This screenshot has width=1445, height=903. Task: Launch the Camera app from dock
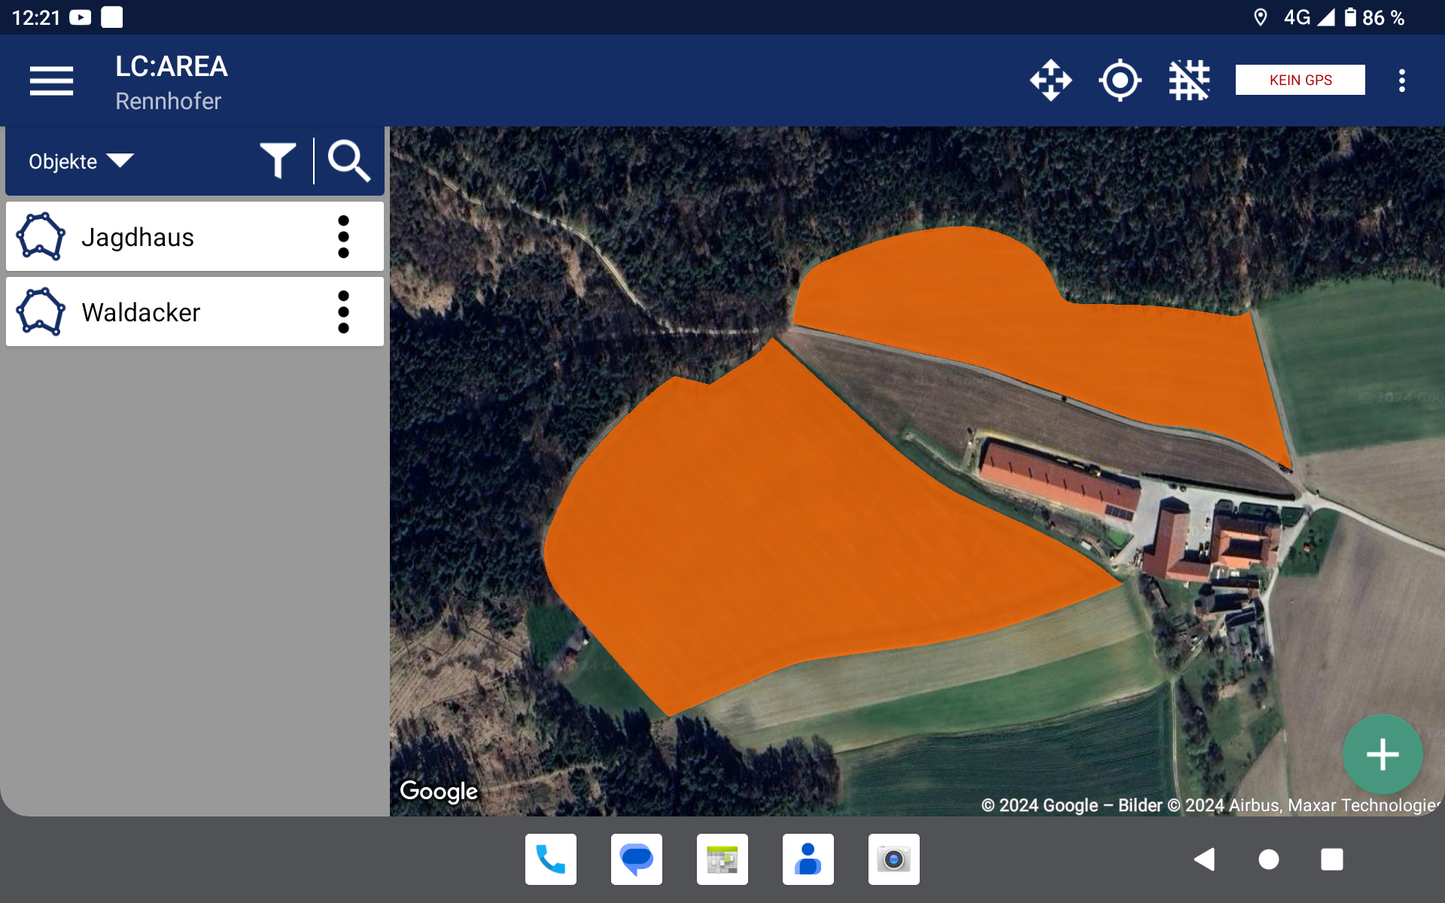click(893, 859)
